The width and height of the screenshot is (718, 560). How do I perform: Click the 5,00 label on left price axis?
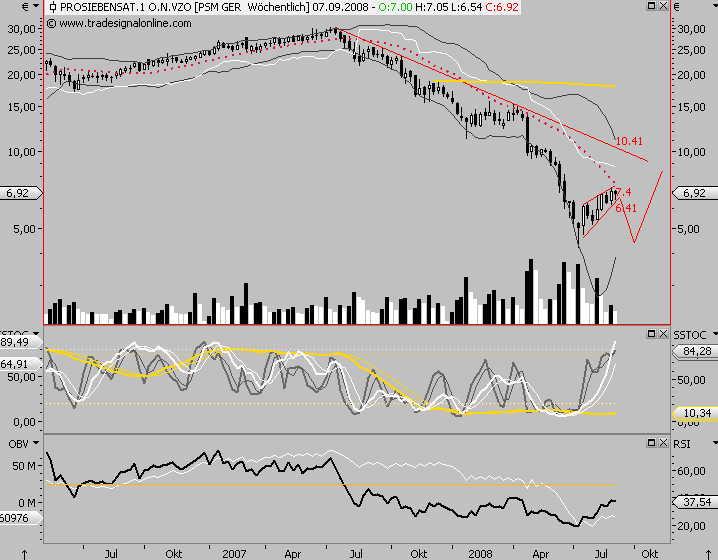click(x=24, y=228)
